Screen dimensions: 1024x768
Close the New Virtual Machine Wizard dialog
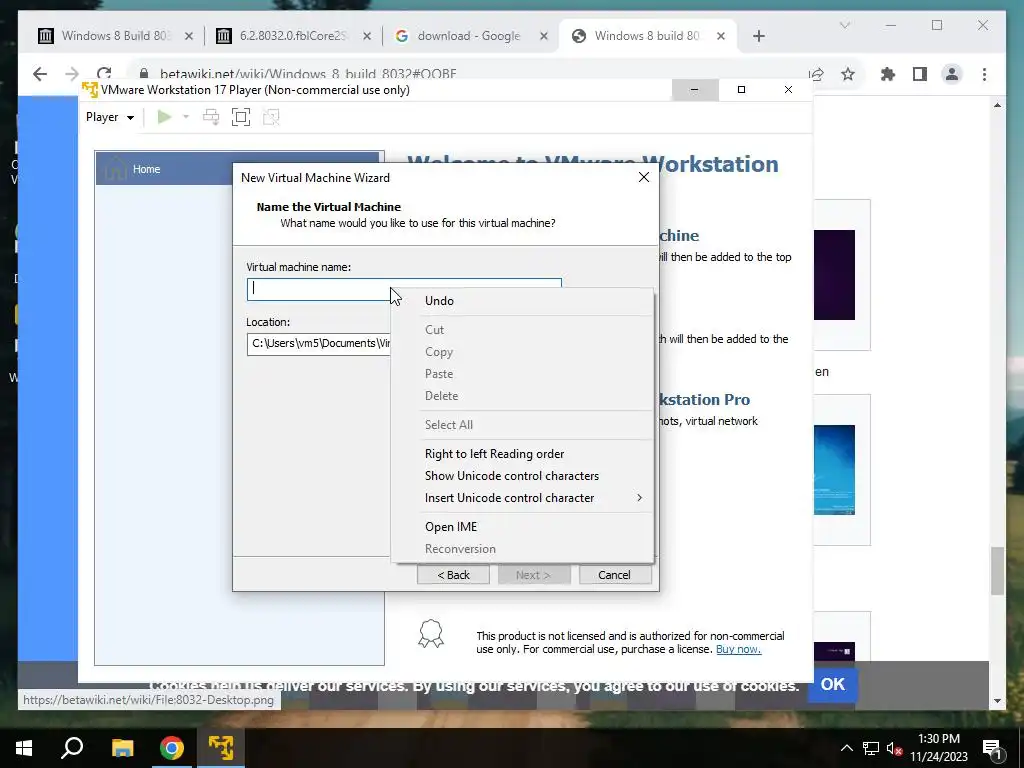[644, 178]
